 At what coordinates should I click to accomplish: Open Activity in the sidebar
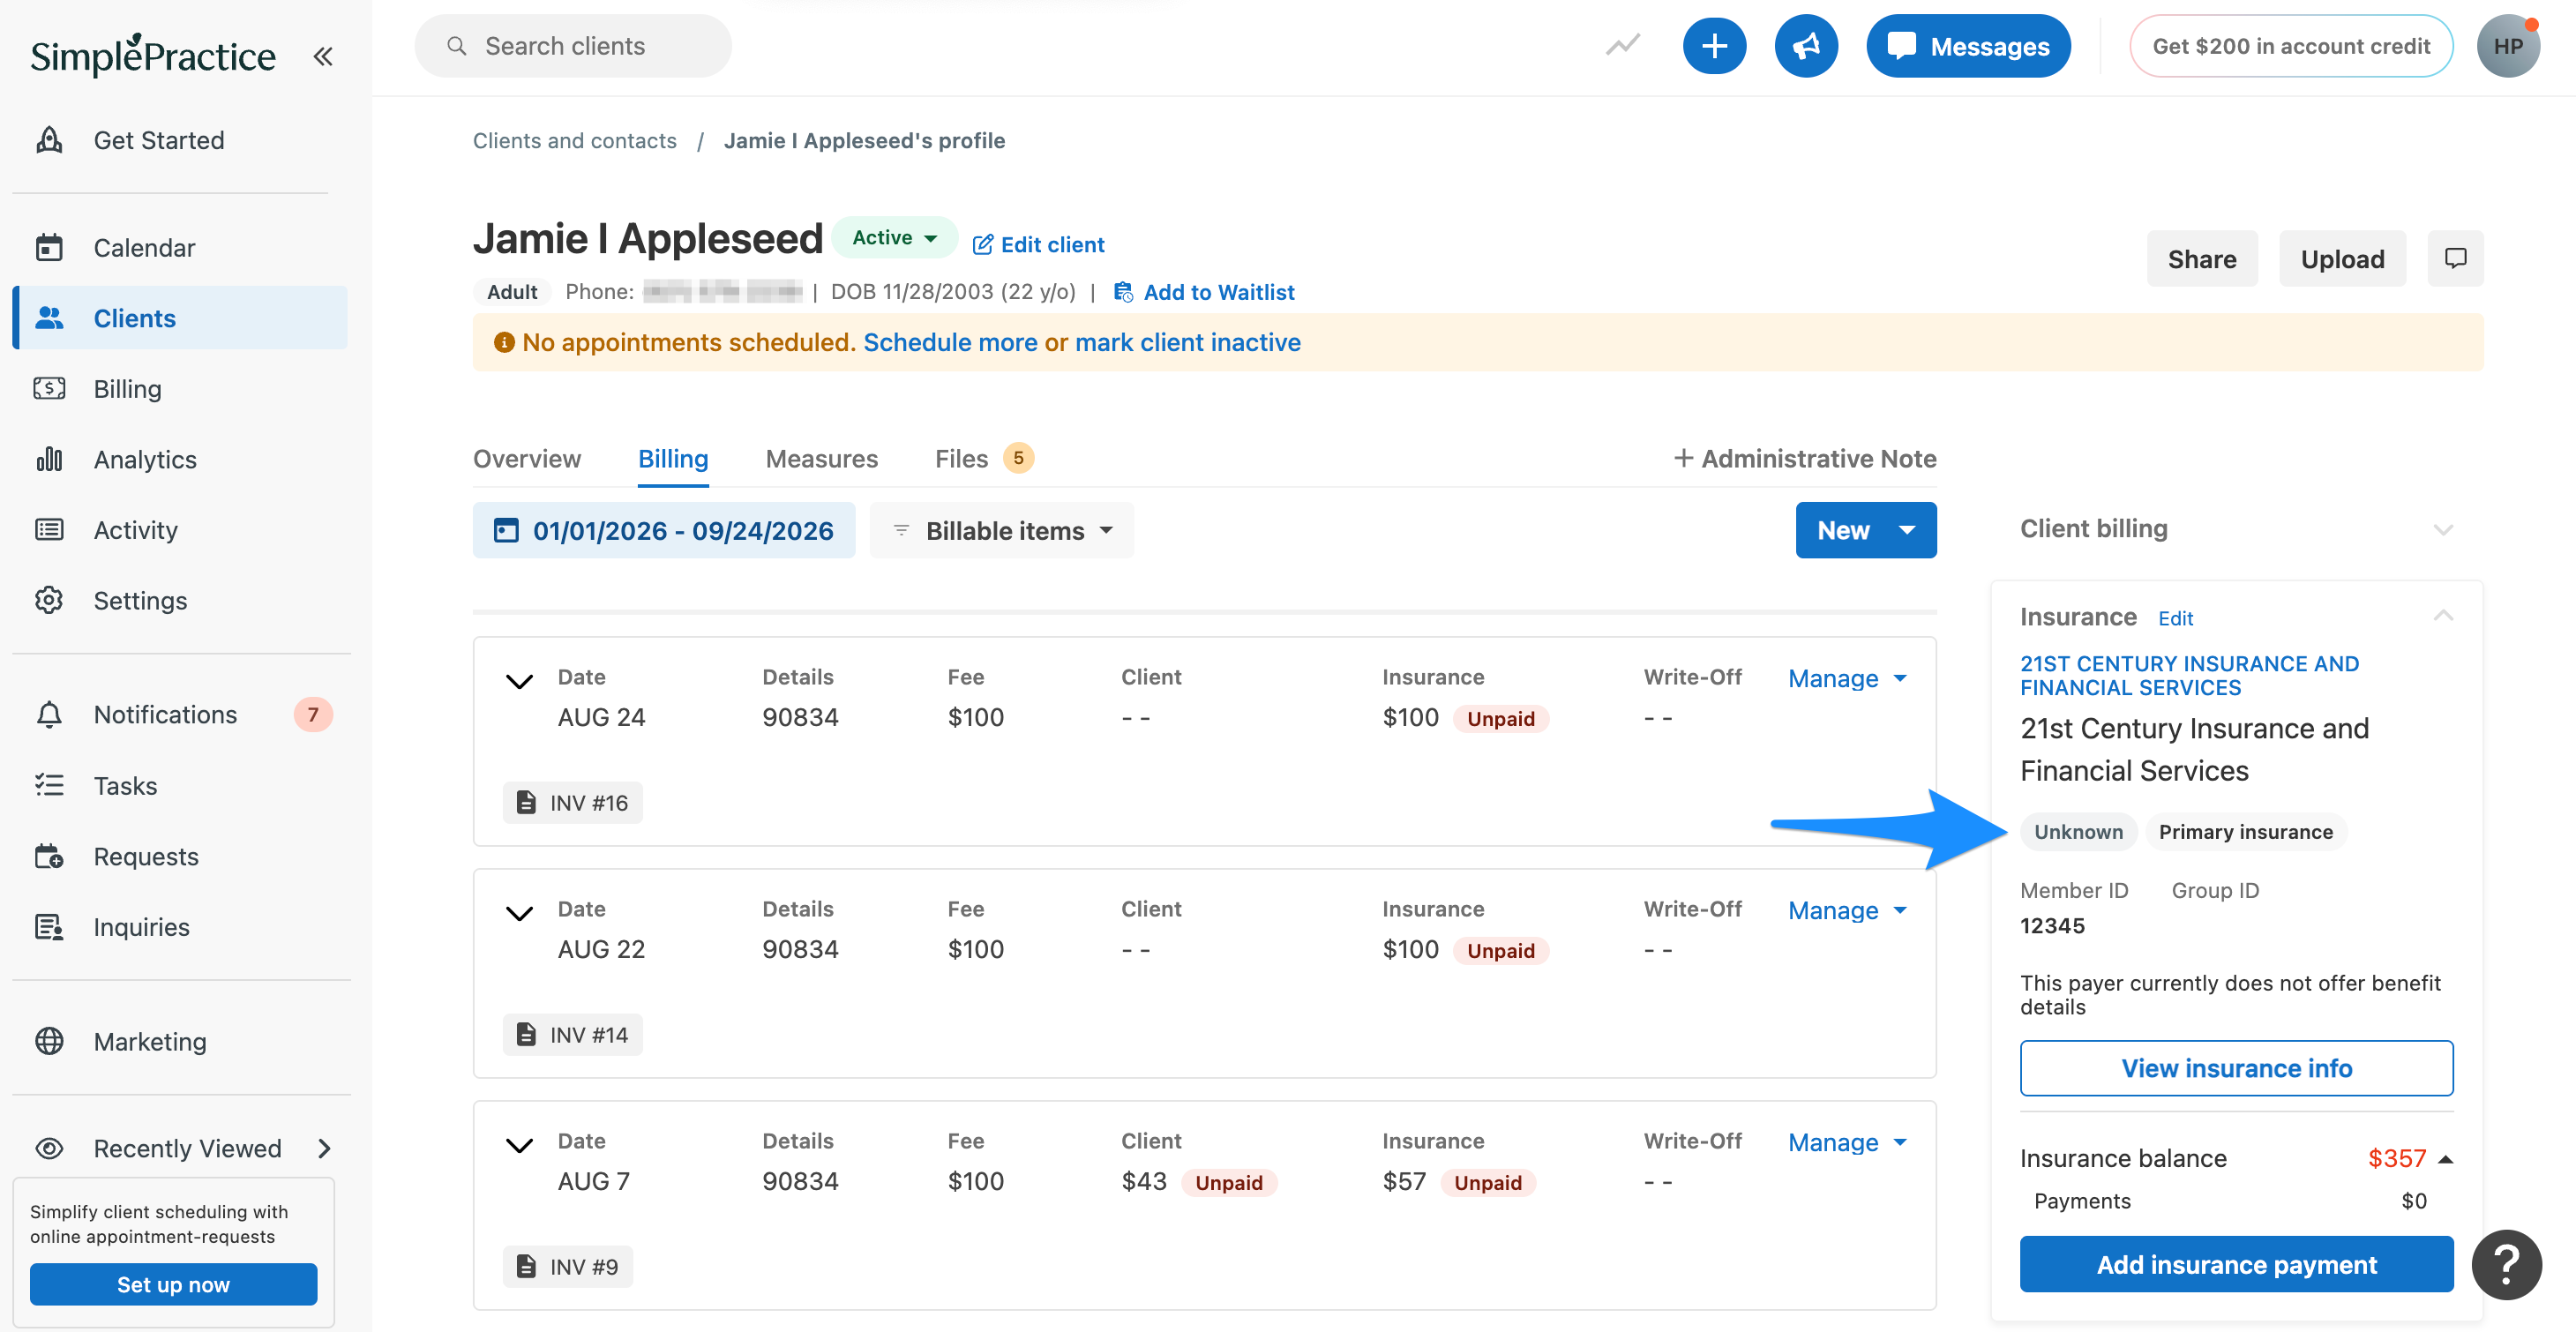[180, 529]
